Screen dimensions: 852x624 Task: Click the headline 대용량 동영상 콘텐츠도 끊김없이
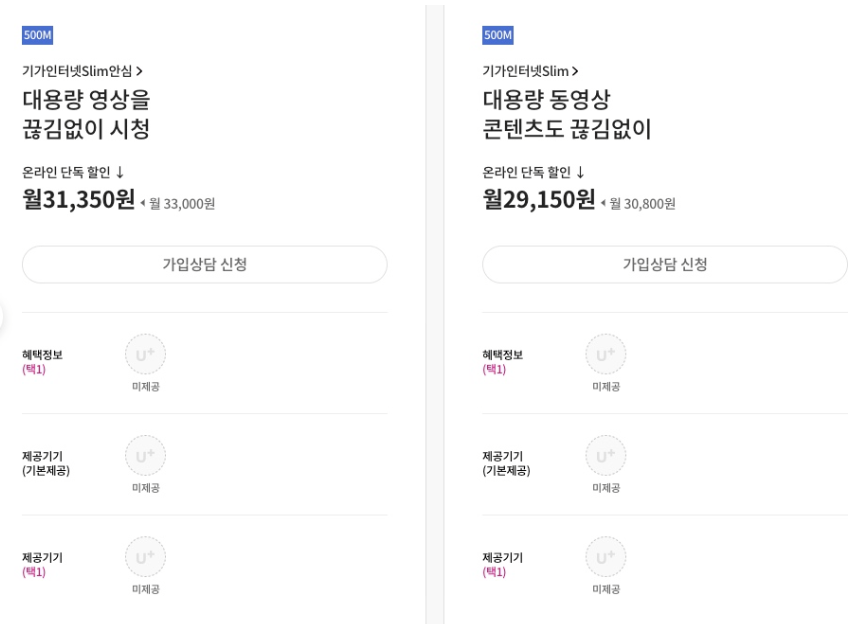point(566,114)
